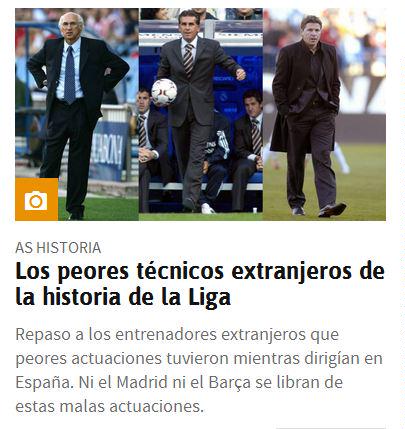Viewport: 405px width, 429px height.
Task: Open the article 'Los peores técnicos extranjeros' headline
Action: coord(200,284)
